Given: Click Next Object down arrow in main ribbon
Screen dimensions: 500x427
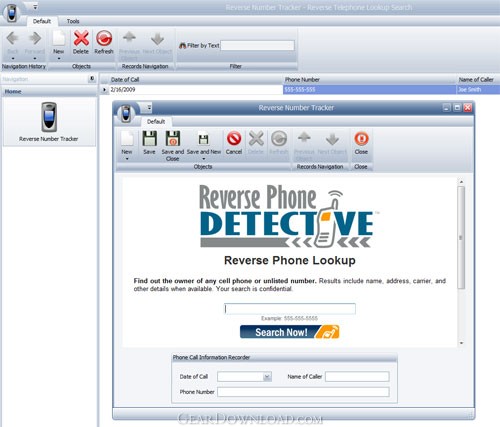Looking at the screenshot, I should pyautogui.click(x=157, y=39).
